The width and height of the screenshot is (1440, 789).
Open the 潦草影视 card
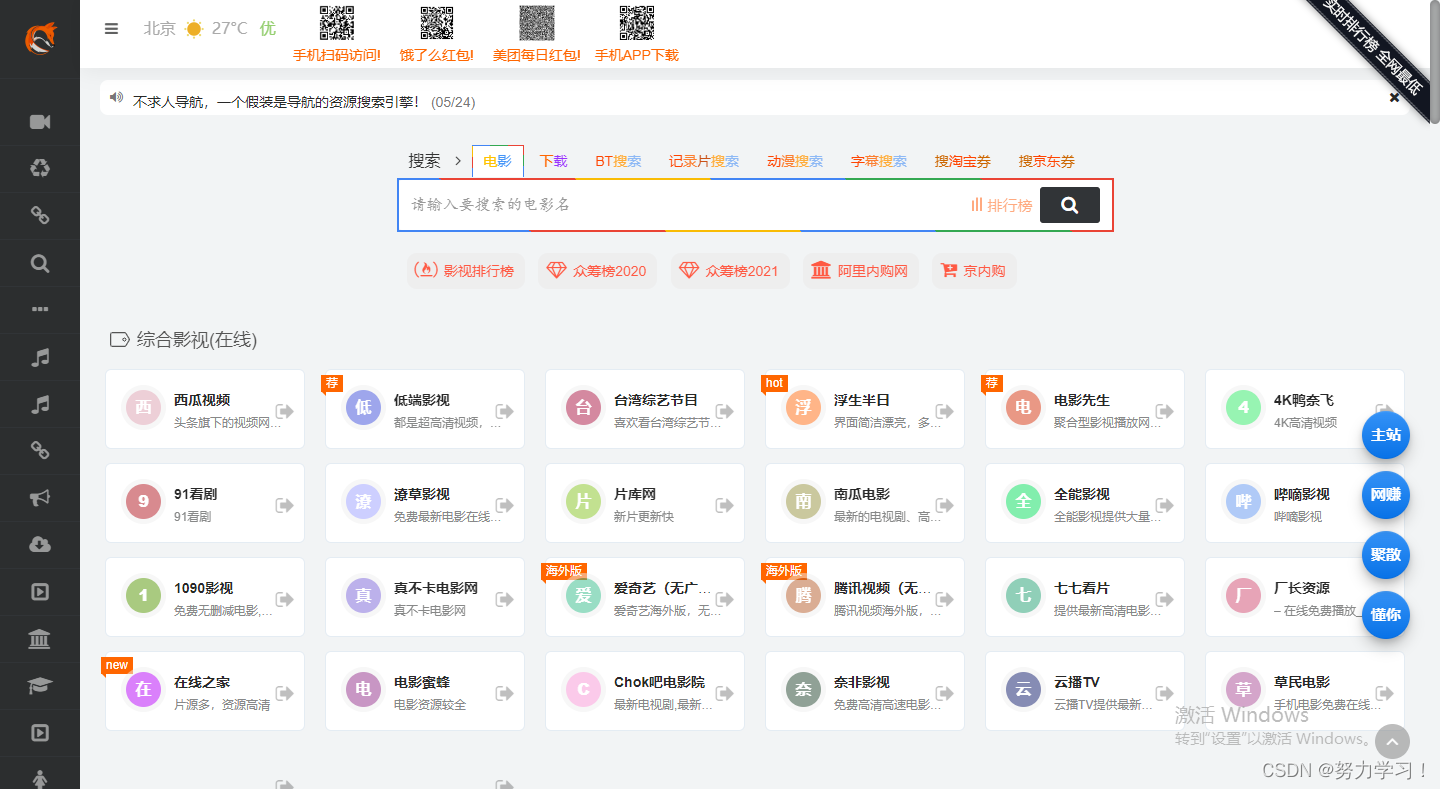[x=425, y=503]
